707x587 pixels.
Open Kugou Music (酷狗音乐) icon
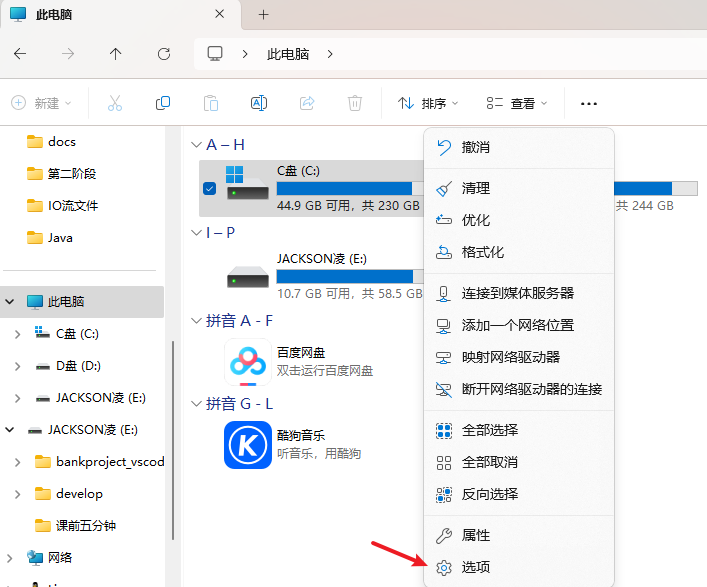247,445
